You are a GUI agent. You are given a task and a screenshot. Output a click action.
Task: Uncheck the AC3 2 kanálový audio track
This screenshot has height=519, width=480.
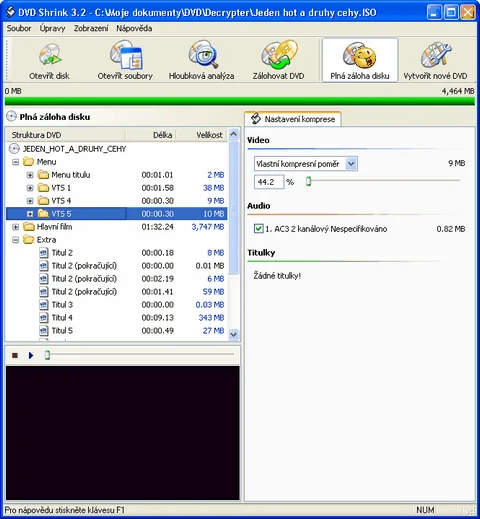[258, 229]
